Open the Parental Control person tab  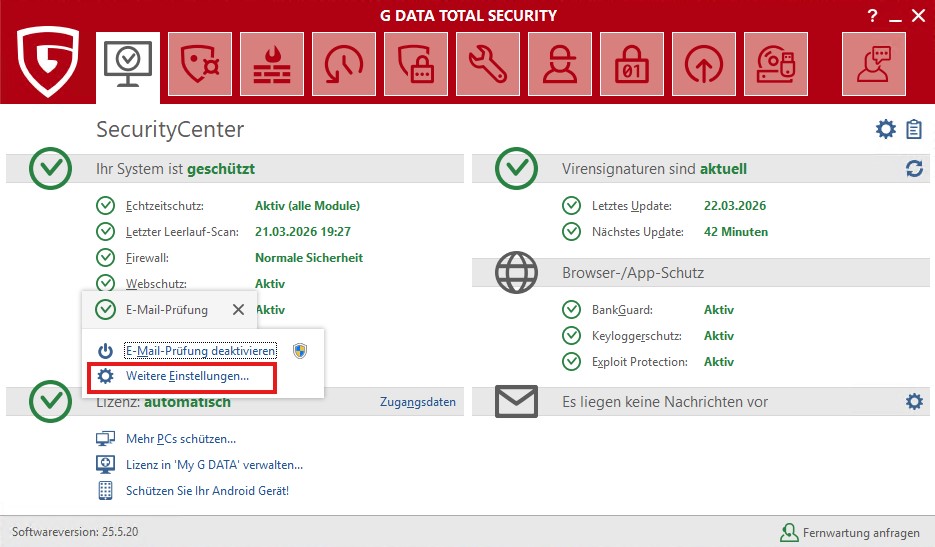pyautogui.click(x=560, y=64)
